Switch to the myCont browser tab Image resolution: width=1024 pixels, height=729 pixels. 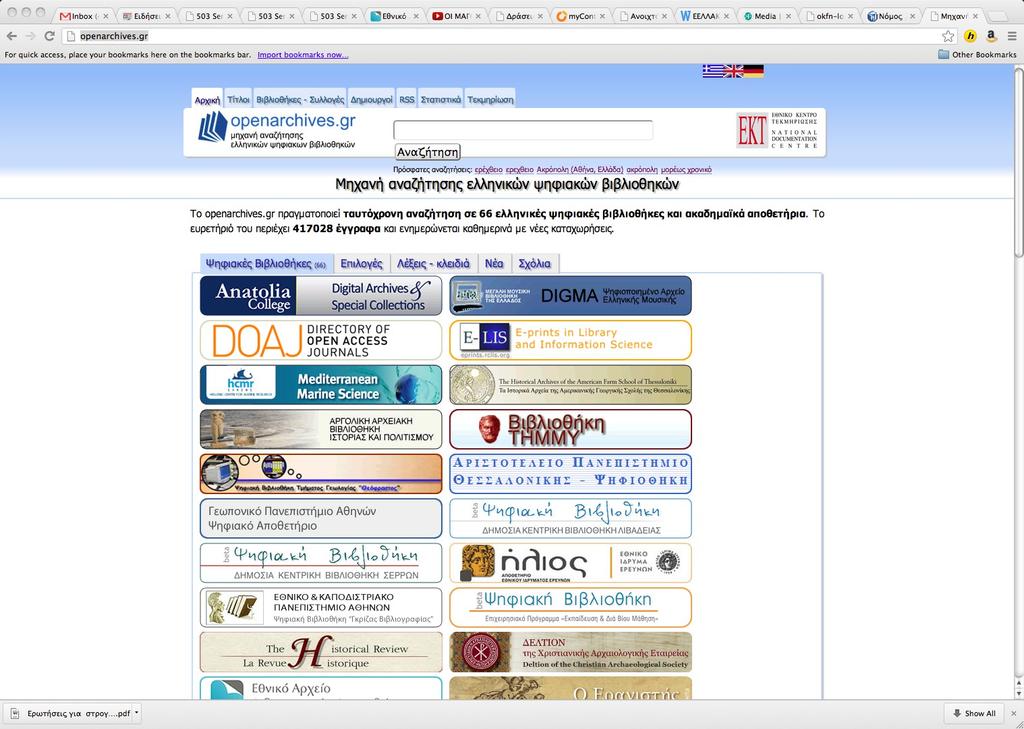580,16
